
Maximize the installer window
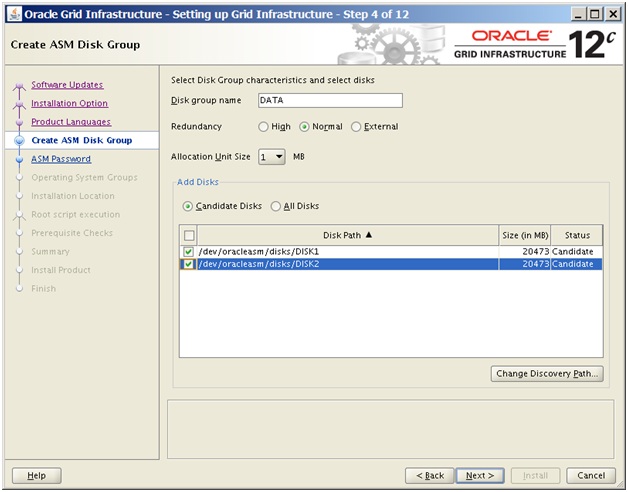pos(596,15)
